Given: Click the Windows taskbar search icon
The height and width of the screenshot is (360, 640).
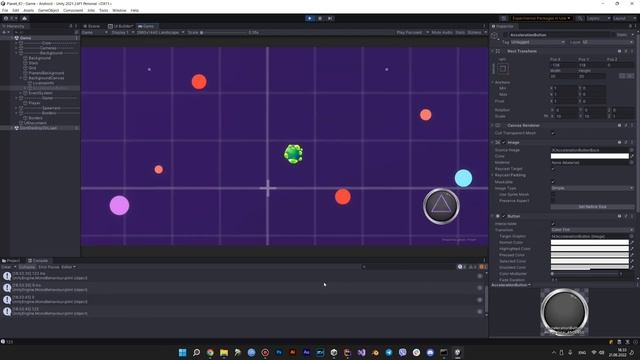Looking at the screenshot, I should coord(196,352).
